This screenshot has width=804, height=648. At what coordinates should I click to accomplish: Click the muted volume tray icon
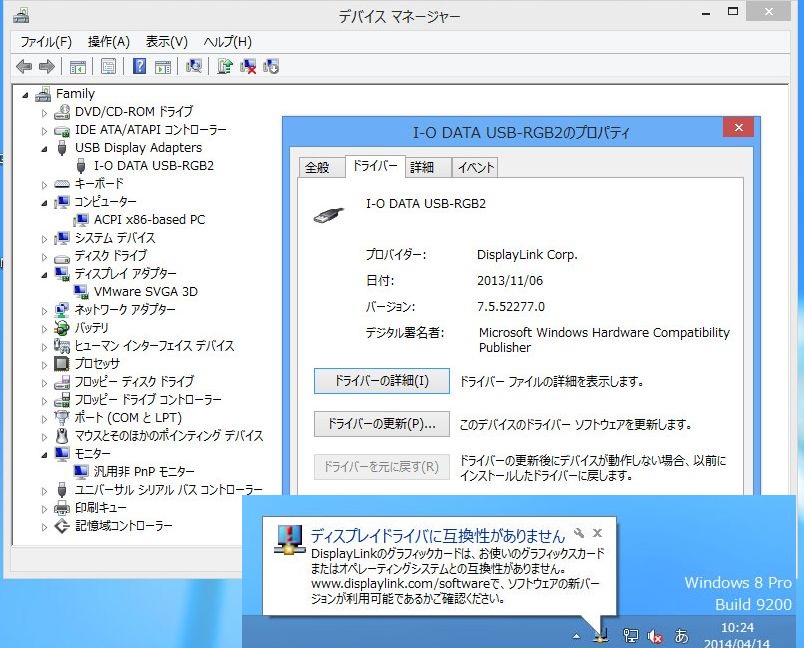click(x=657, y=635)
